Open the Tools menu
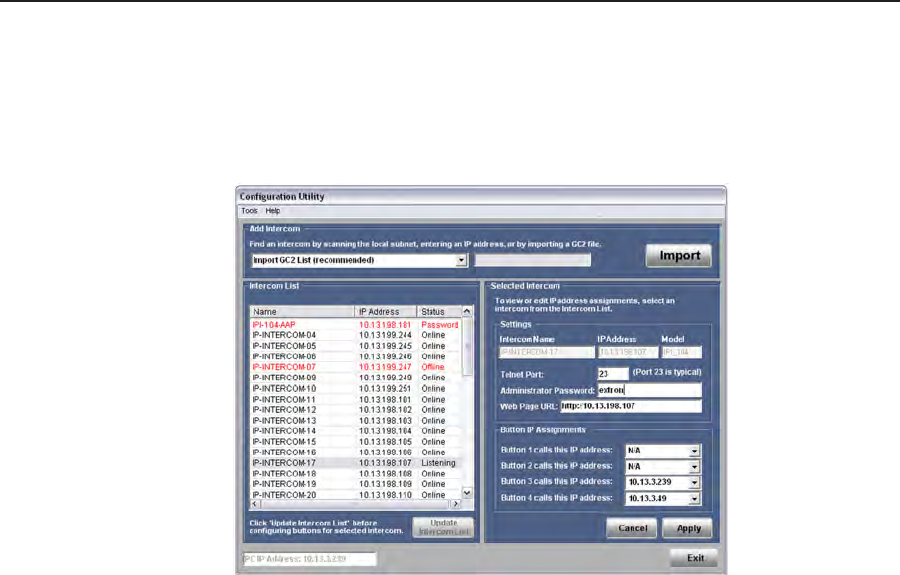Image resolution: width=900 pixels, height=575 pixels. pyautogui.click(x=249, y=211)
